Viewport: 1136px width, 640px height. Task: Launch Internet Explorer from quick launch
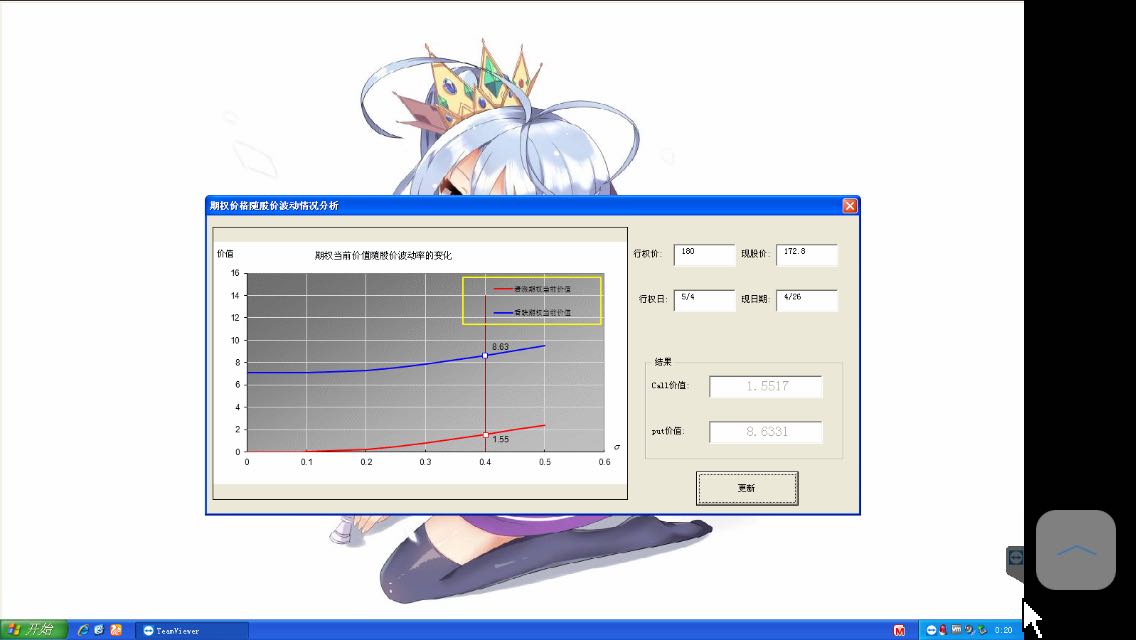83,630
